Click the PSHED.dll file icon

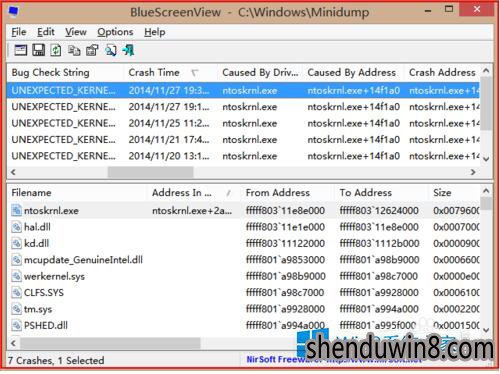[16, 325]
